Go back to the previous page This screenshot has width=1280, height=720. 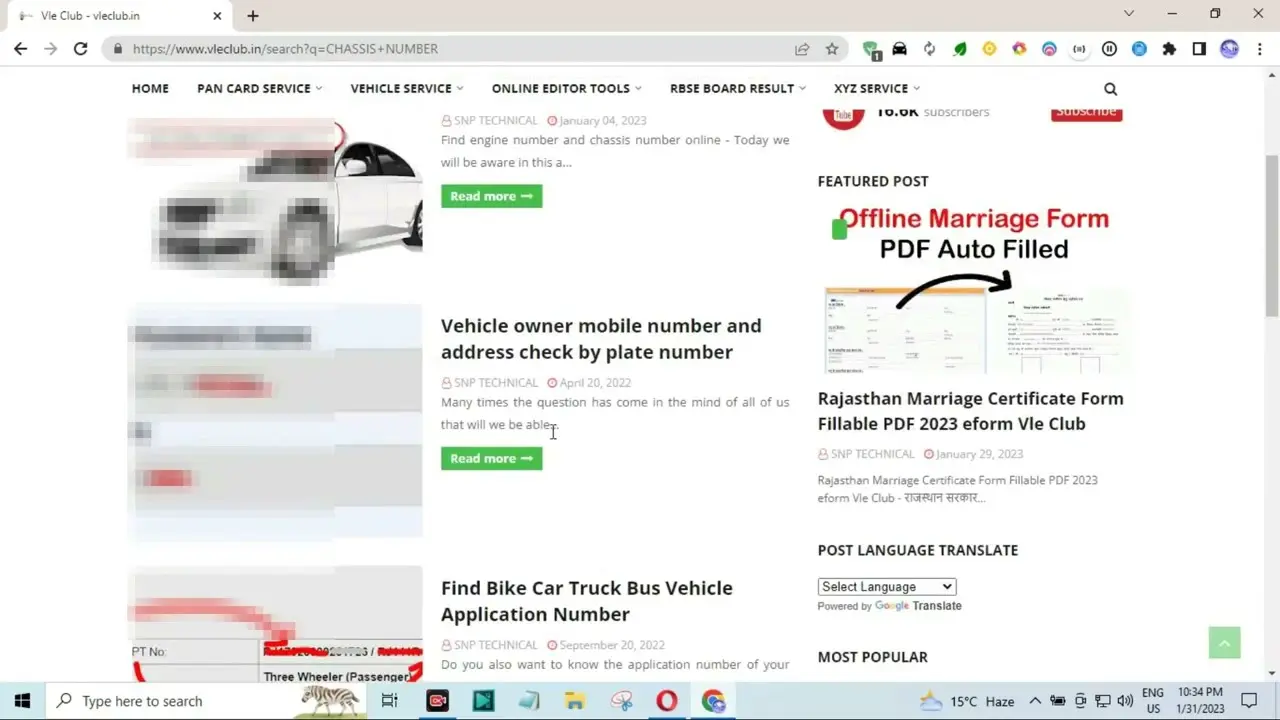coord(21,49)
